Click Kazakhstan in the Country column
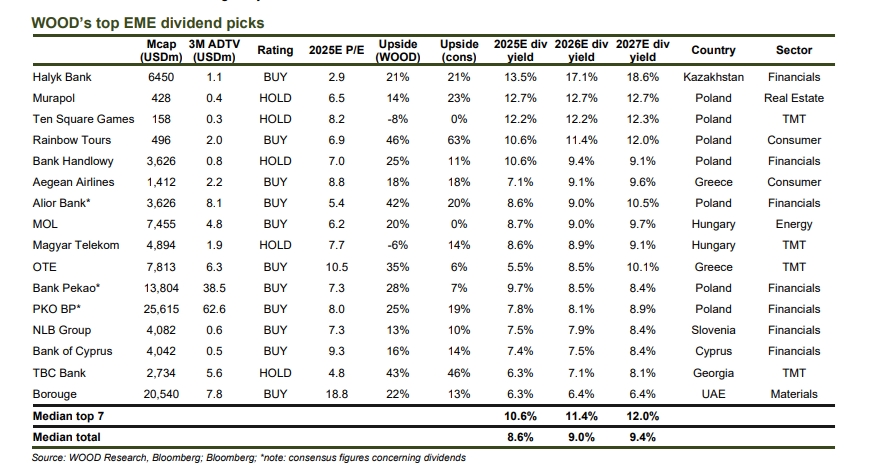This screenshot has height=469, width=885. pyautogui.click(x=713, y=77)
